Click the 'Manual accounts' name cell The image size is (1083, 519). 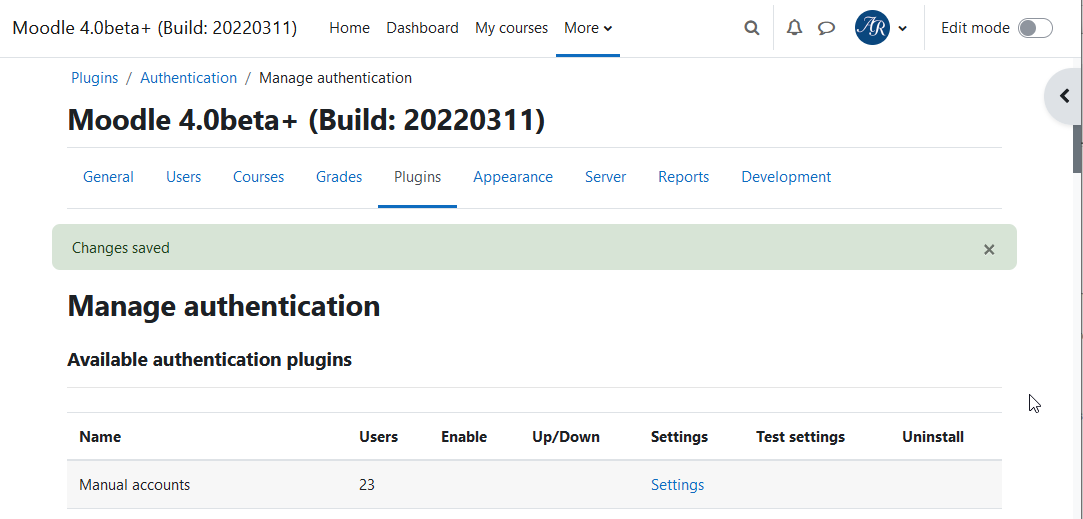(135, 485)
